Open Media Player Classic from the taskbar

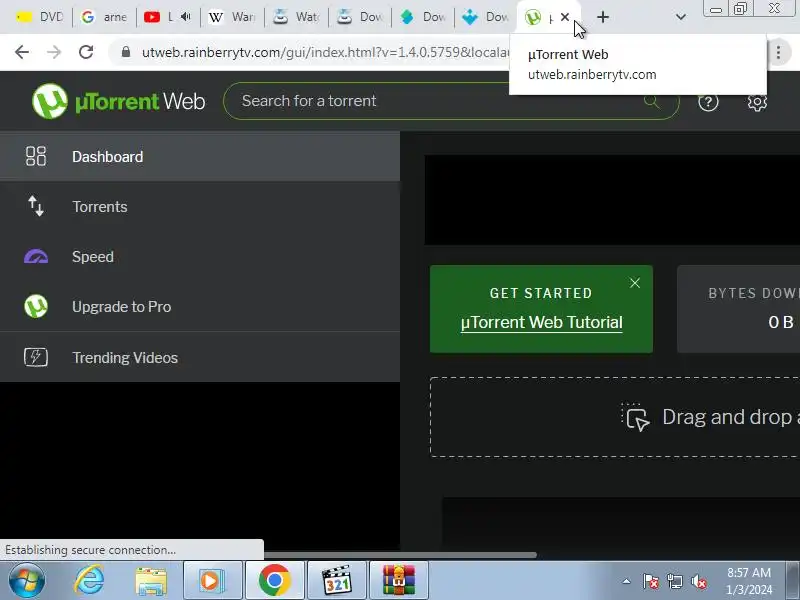(x=337, y=581)
